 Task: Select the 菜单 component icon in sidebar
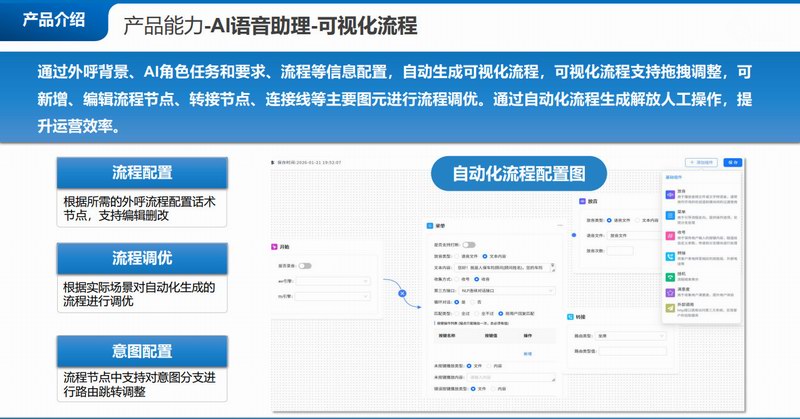(x=669, y=213)
